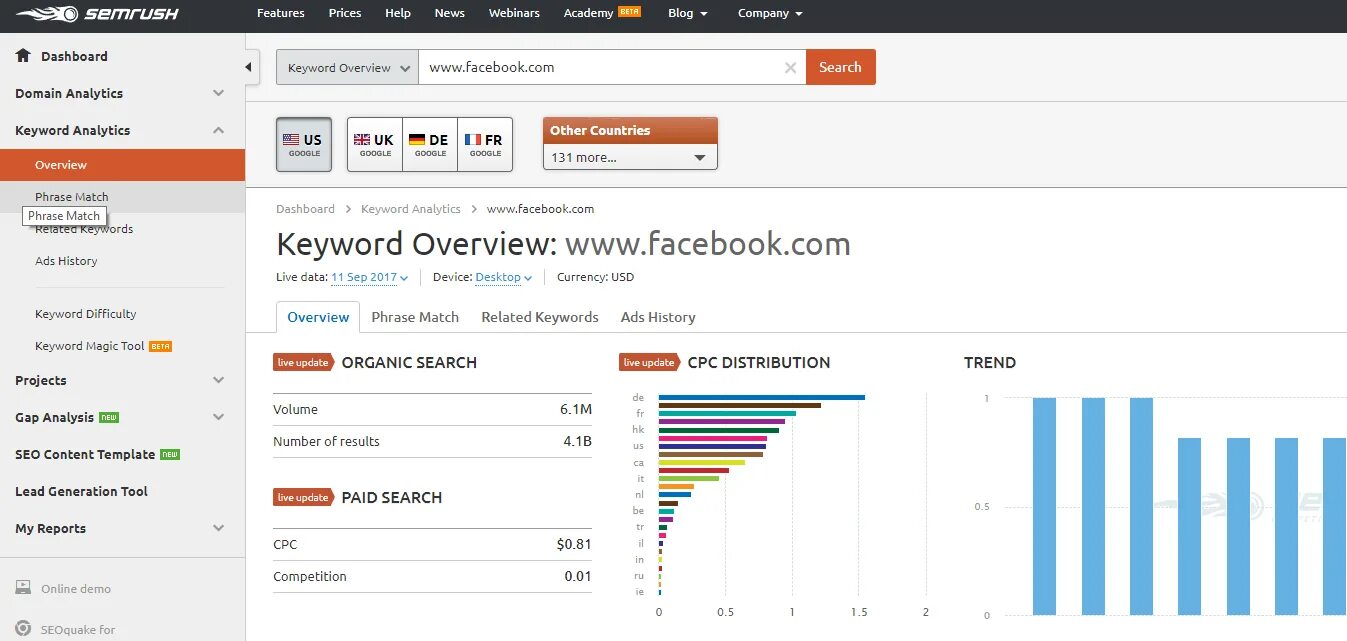Select the FR Google database
The height and width of the screenshot is (641, 1347).
point(485,145)
